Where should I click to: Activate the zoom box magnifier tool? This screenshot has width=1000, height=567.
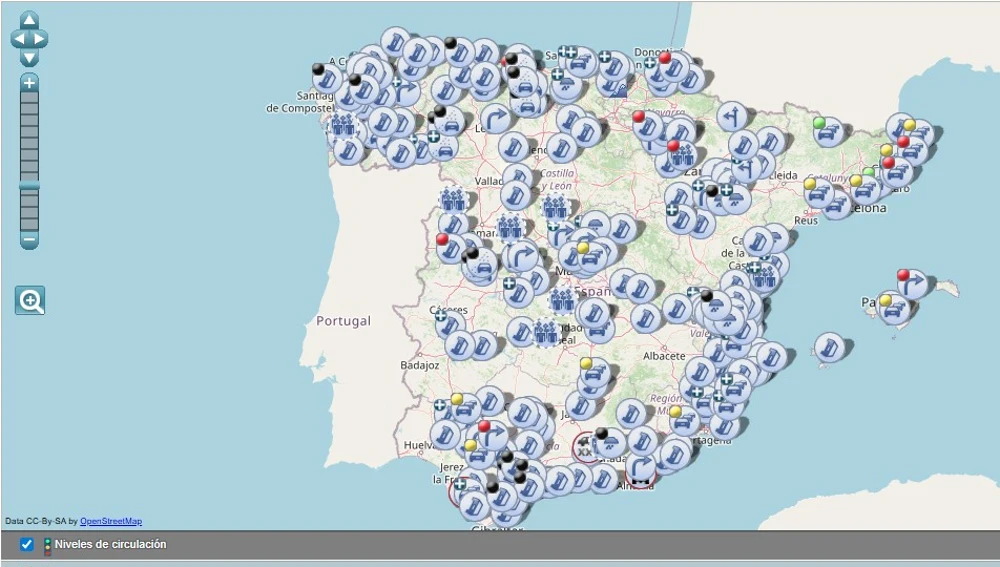tap(30, 300)
